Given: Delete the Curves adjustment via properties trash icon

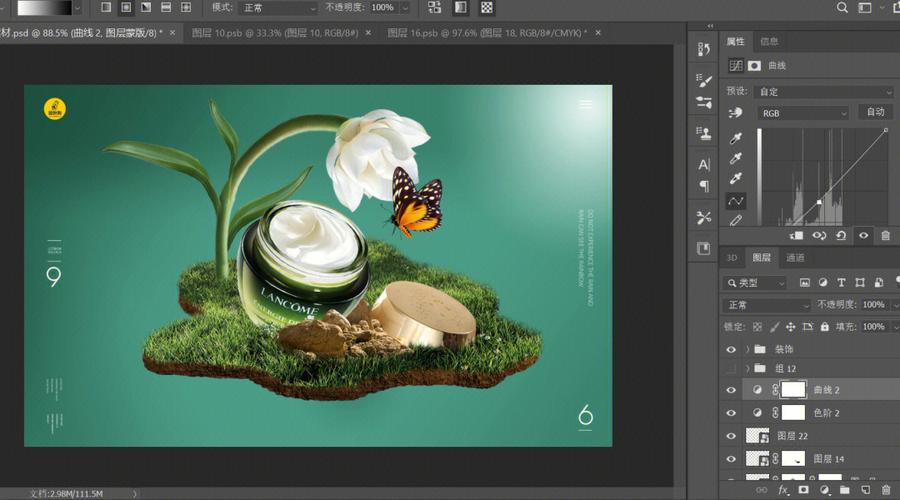Looking at the screenshot, I should coord(885,235).
